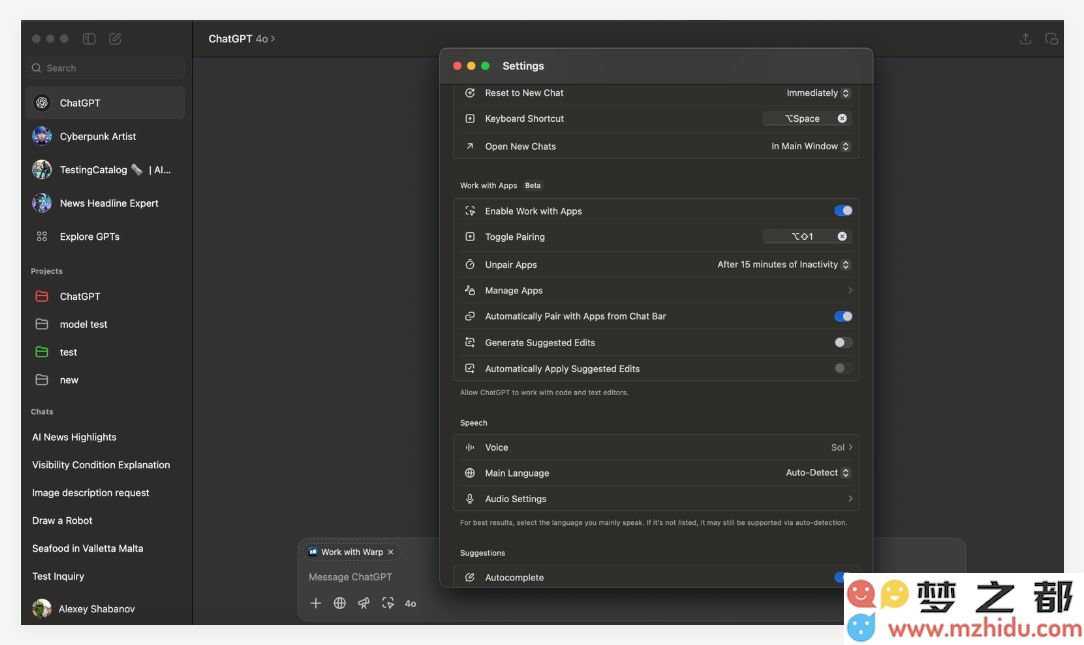Image resolution: width=1084 pixels, height=645 pixels.
Task: Open the ChatGPT 4o model picker
Action: [x=242, y=39]
